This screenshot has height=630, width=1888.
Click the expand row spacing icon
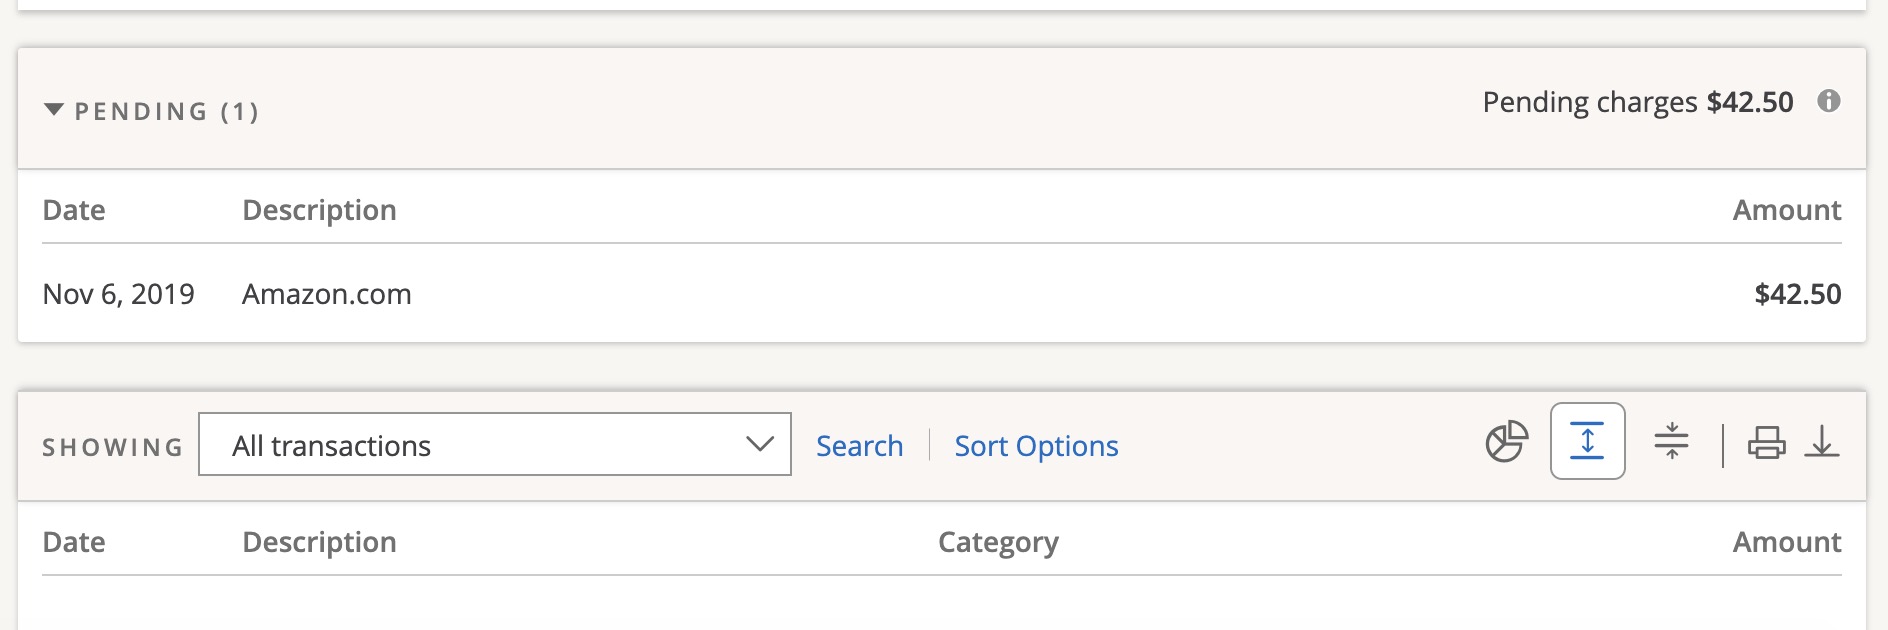click(x=1587, y=442)
